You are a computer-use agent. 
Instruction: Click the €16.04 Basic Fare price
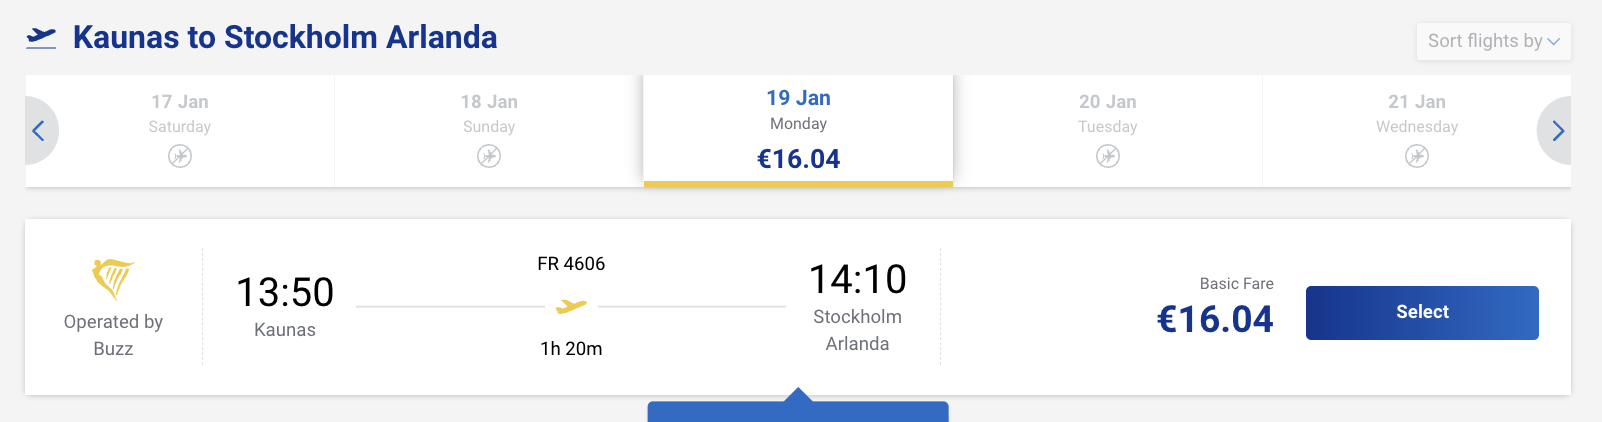1215,319
